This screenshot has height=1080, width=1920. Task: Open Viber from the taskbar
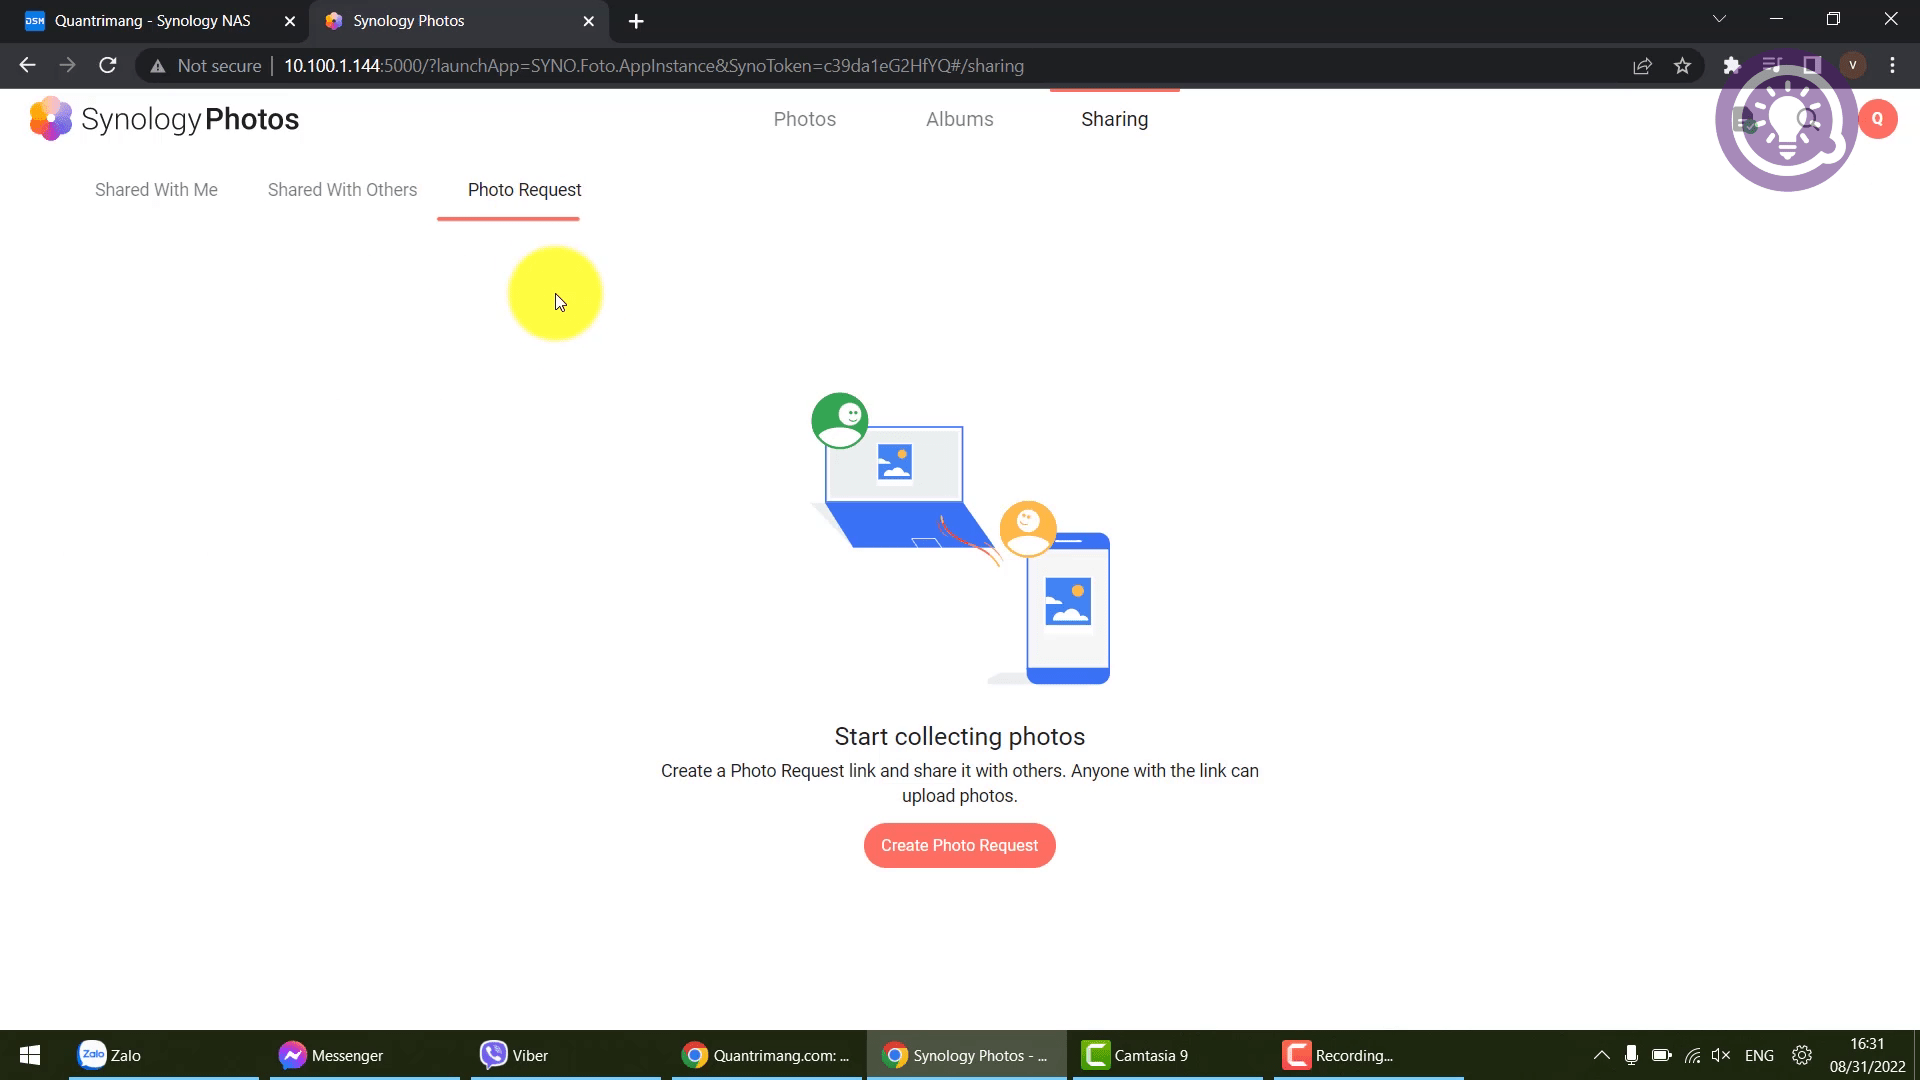pos(565,1055)
